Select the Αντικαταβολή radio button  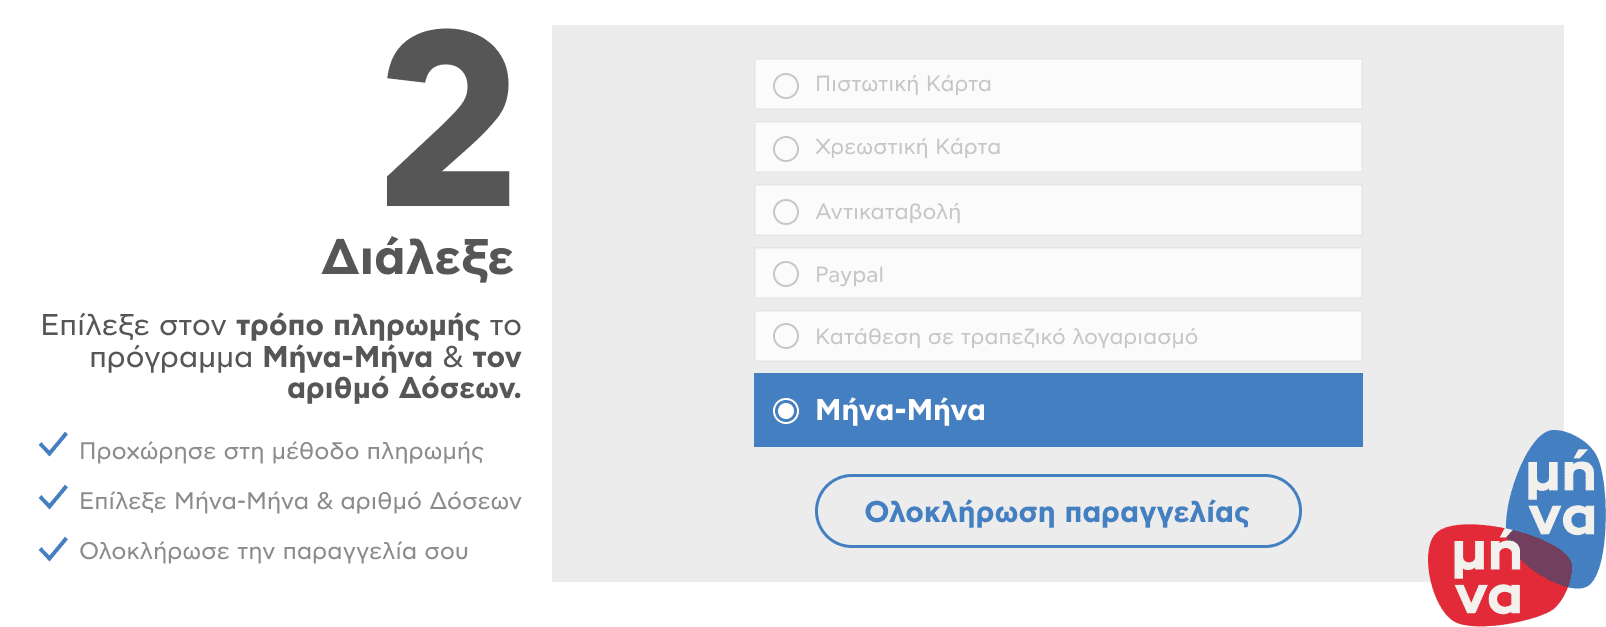tap(786, 211)
